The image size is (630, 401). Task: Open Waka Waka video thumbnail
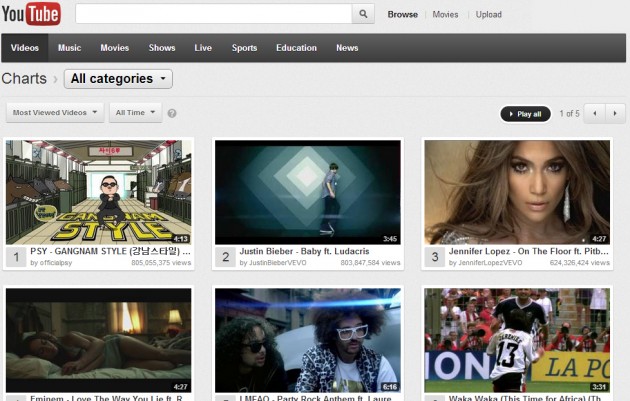tap(517, 340)
